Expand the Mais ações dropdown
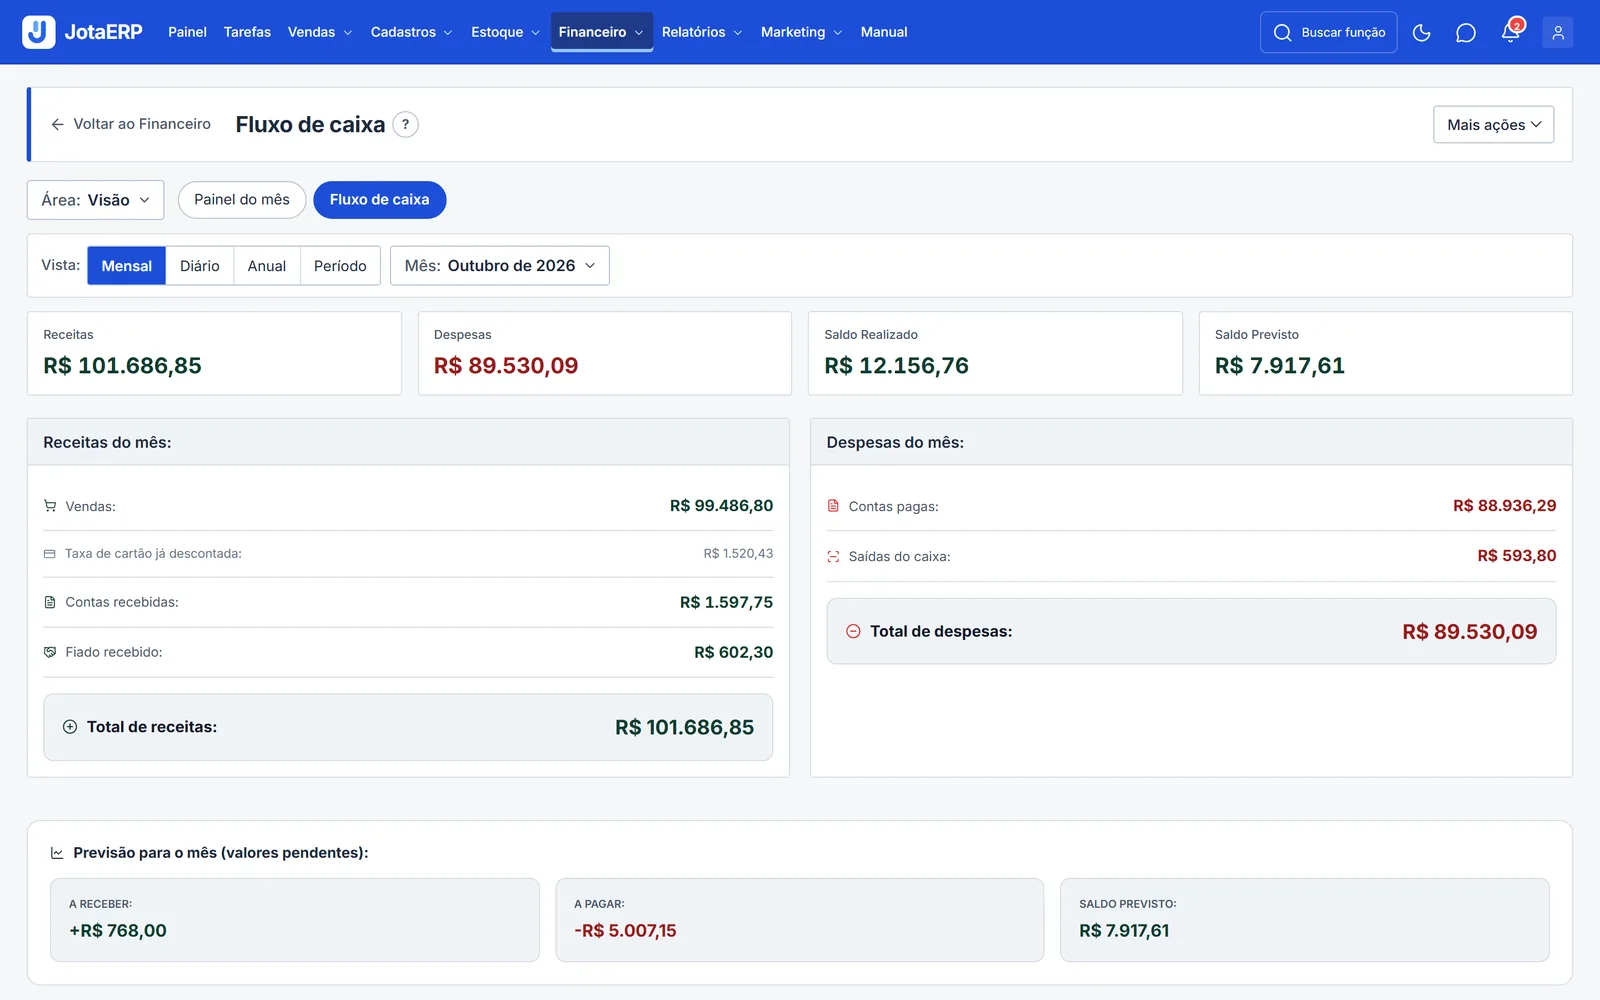1600x1000 pixels. coord(1493,125)
